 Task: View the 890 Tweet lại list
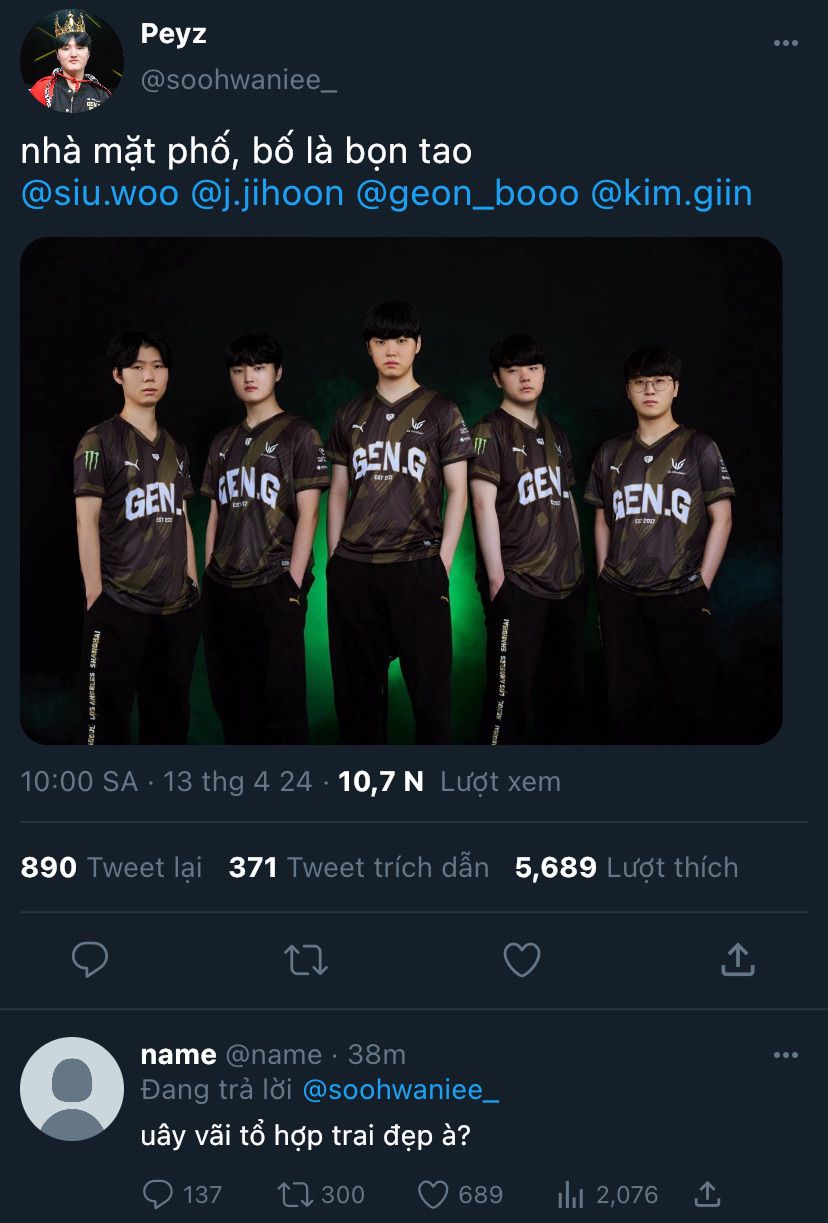tap(111, 867)
